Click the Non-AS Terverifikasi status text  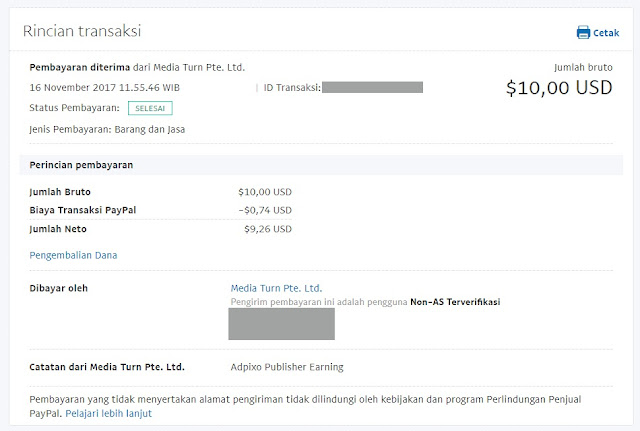coord(454,302)
